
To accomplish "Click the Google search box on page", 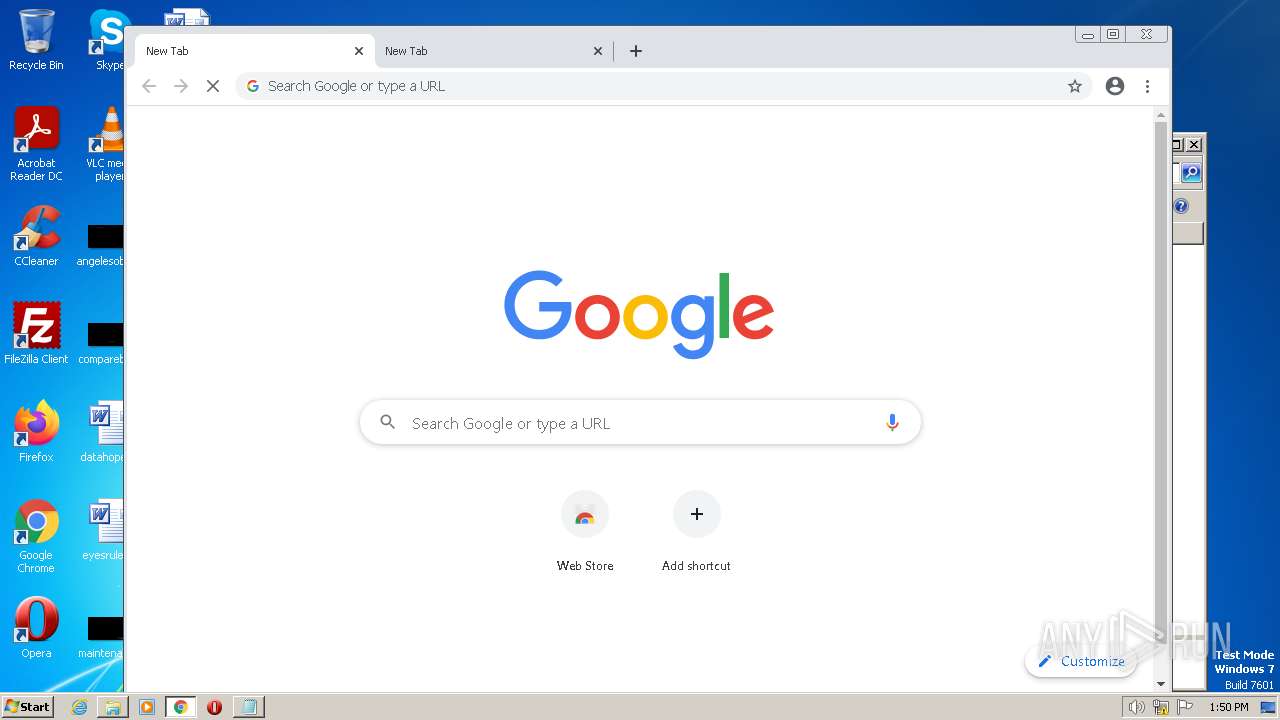I will (x=640, y=423).
